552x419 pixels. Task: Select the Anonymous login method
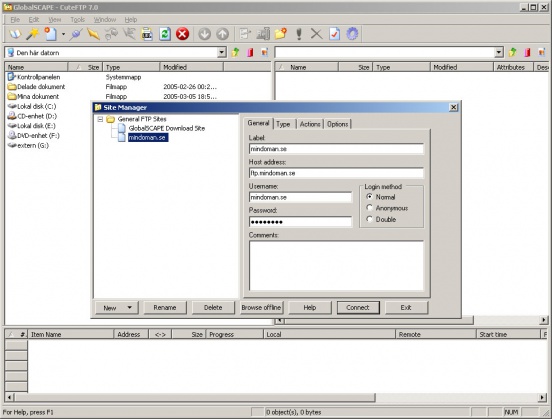(369, 208)
